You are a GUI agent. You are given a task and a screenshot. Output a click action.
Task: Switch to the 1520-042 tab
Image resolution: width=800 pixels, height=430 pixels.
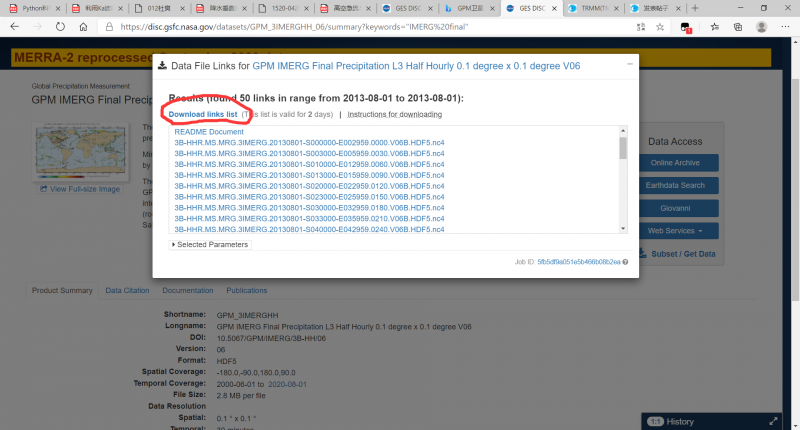(284, 9)
